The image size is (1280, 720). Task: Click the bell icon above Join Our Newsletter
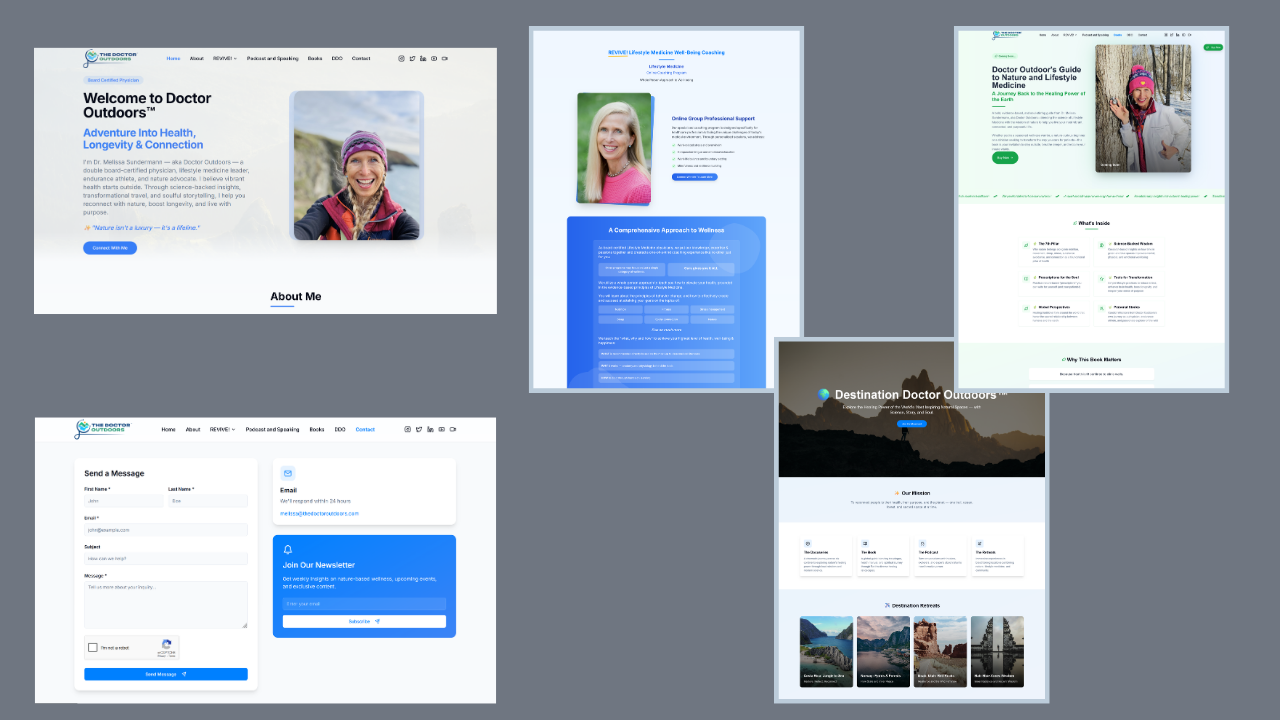click(288, 550)
